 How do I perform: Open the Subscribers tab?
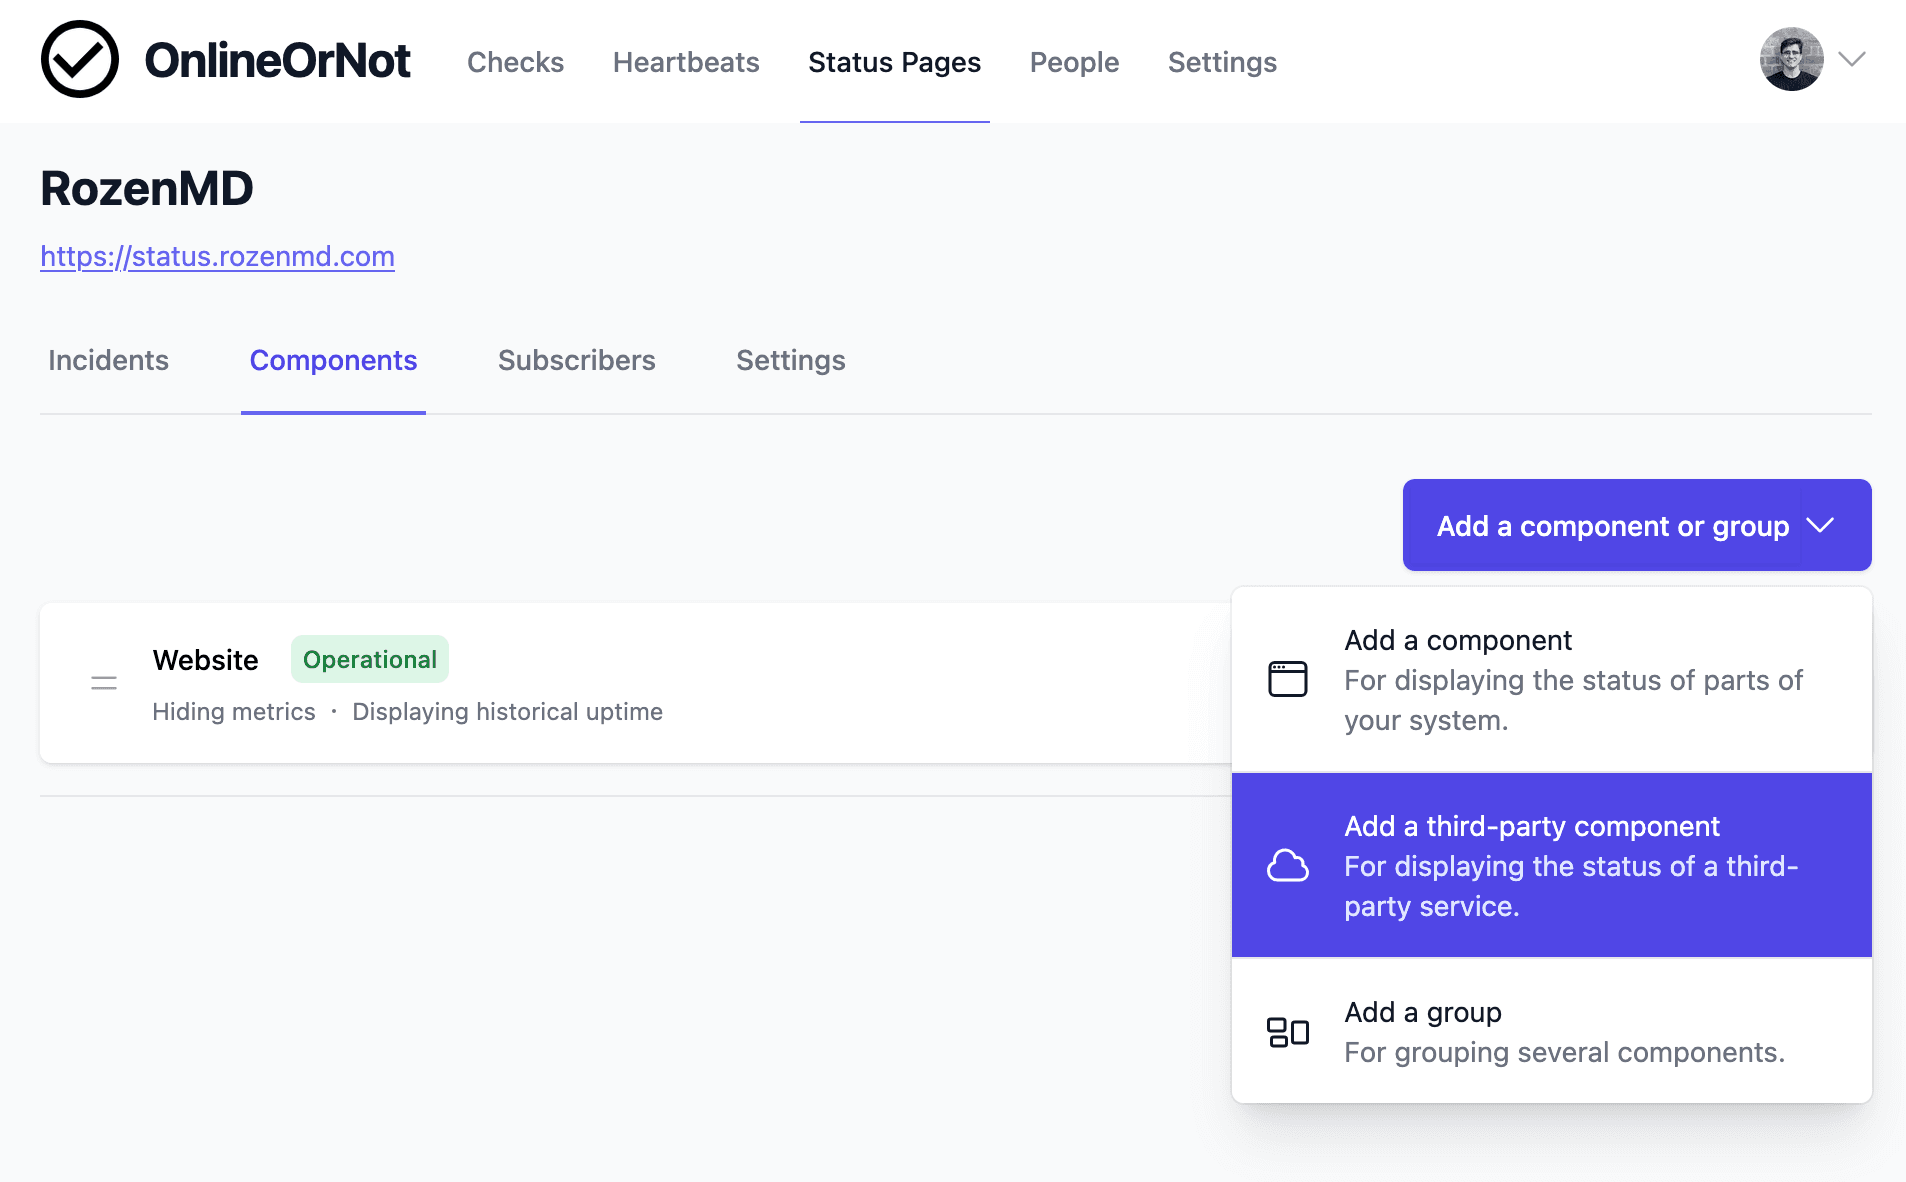click(x=577, y=361)
